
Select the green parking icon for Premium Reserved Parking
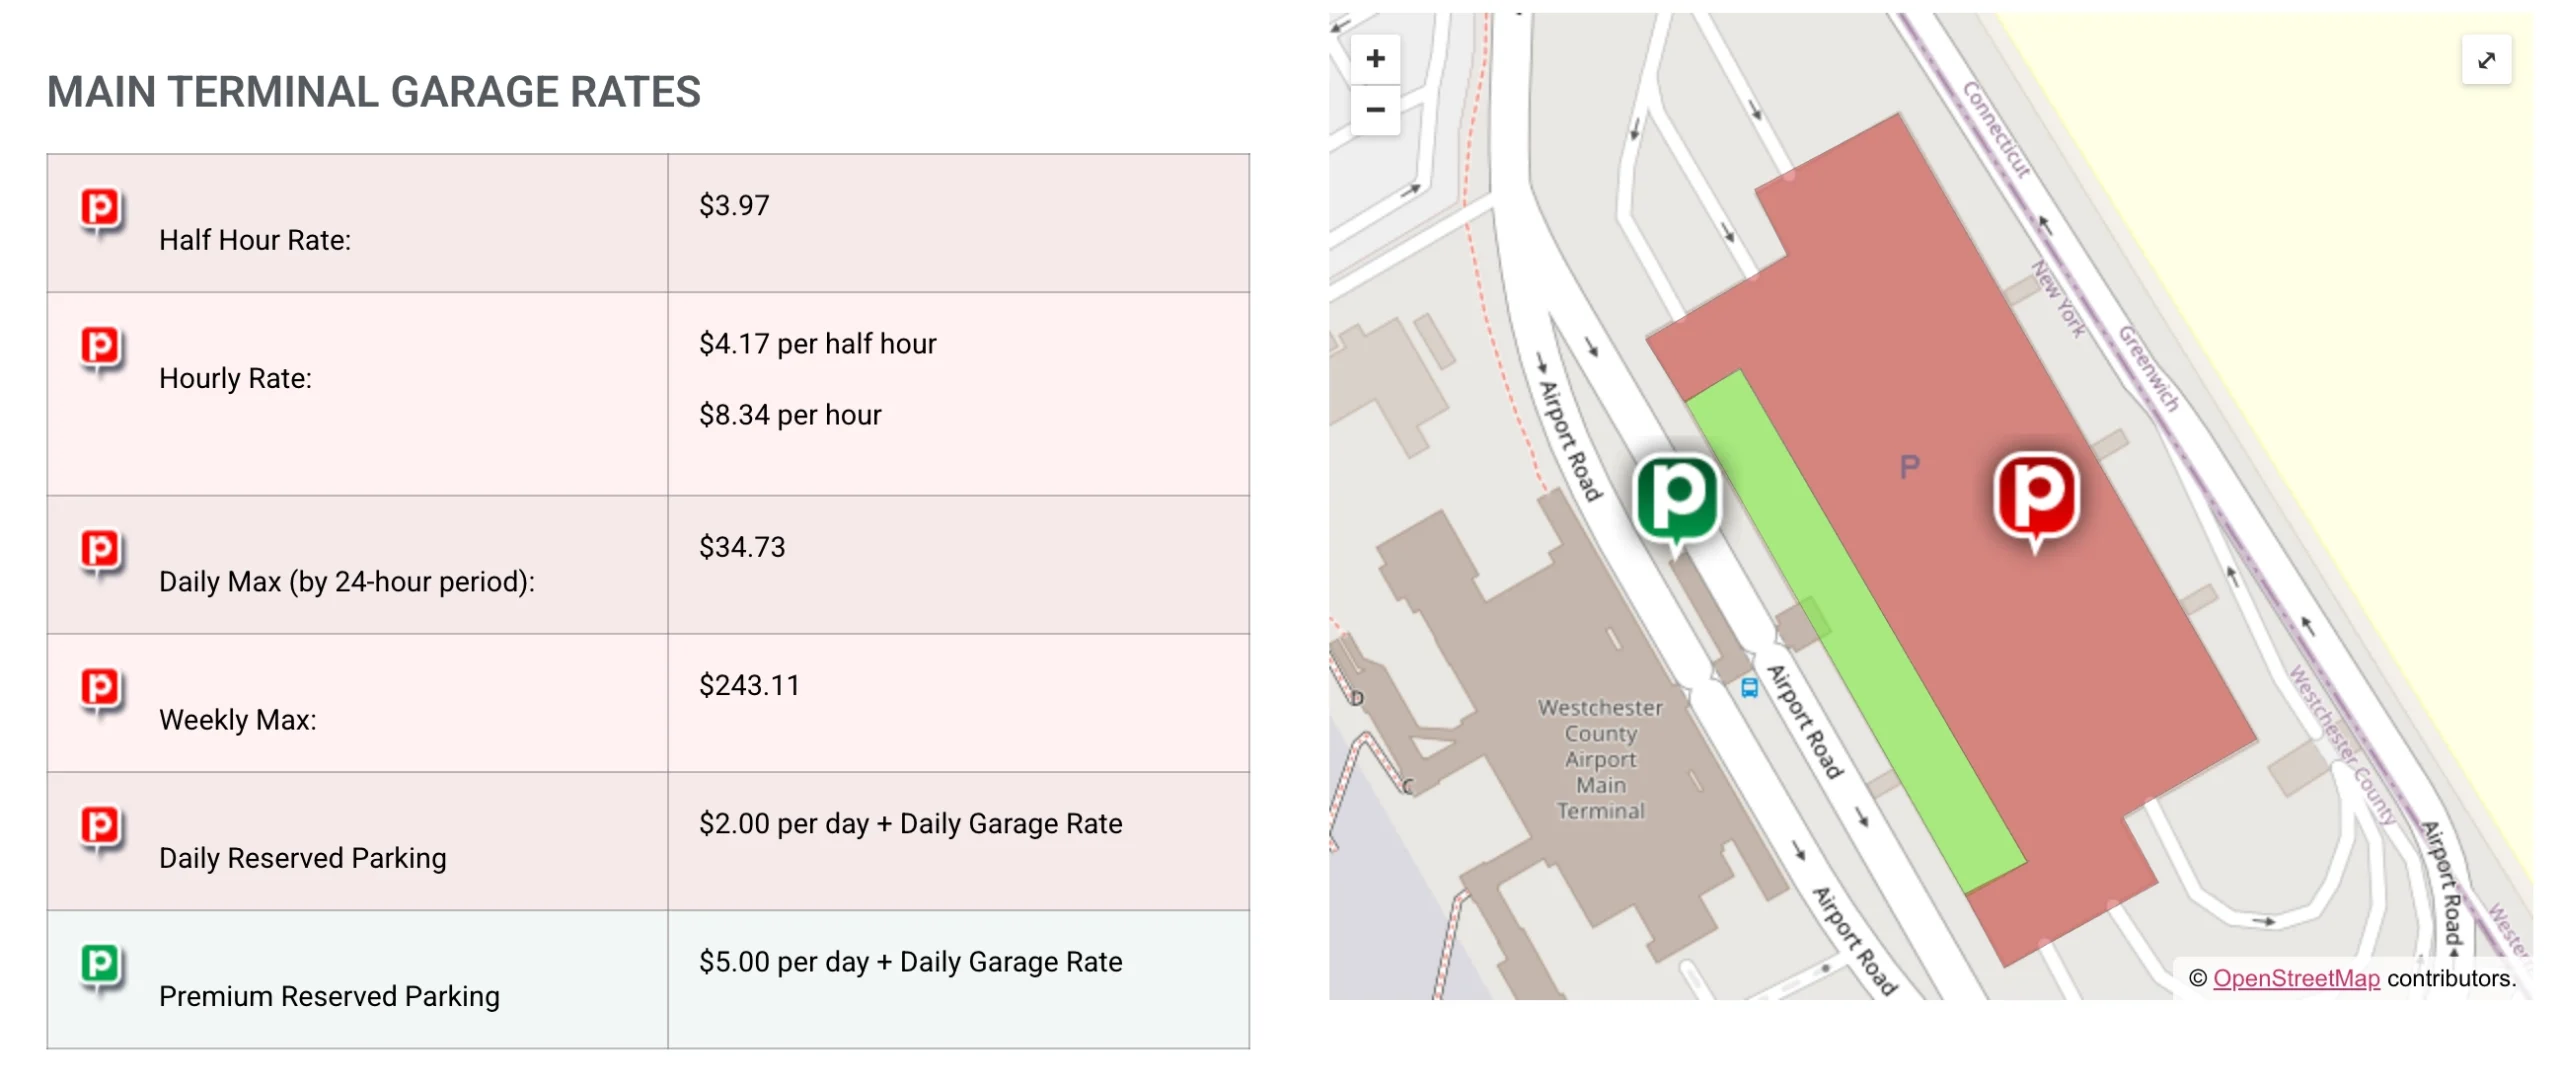click(101, 967)
